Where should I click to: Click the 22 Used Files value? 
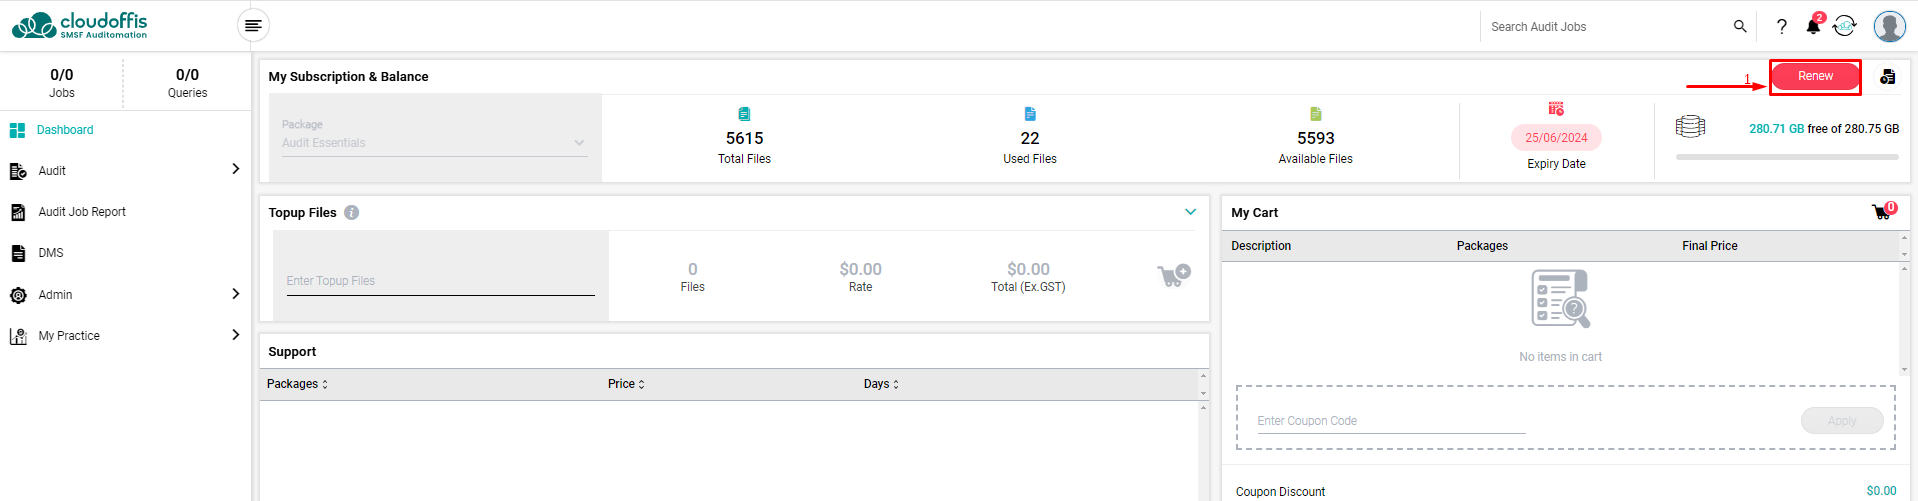tap(1030, 138)
